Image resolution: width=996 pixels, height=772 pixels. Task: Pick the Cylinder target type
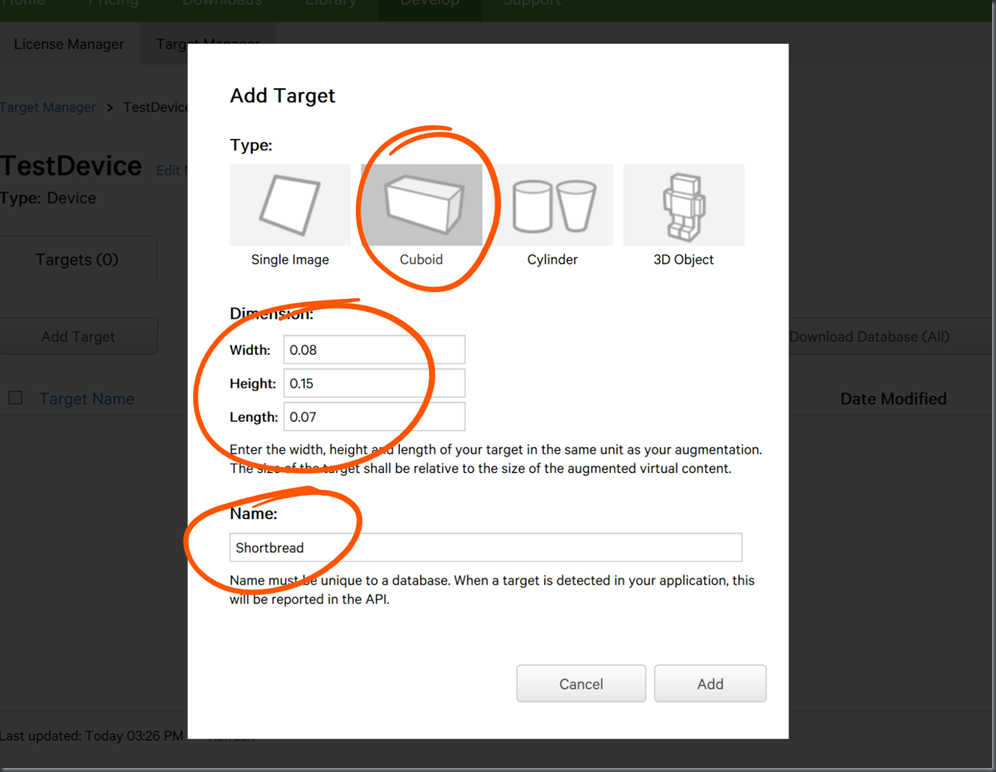pyautogui.click(x=553, y=205)
